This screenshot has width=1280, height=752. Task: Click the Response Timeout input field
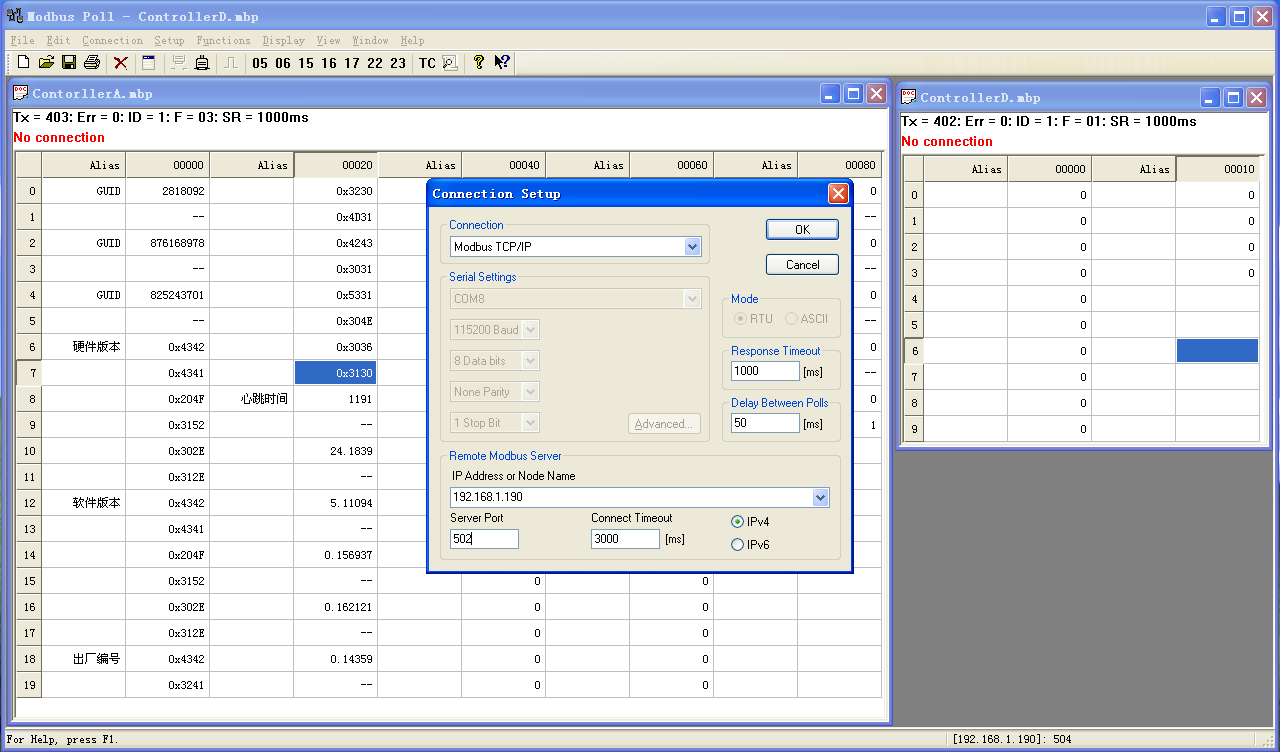[765, 371]
